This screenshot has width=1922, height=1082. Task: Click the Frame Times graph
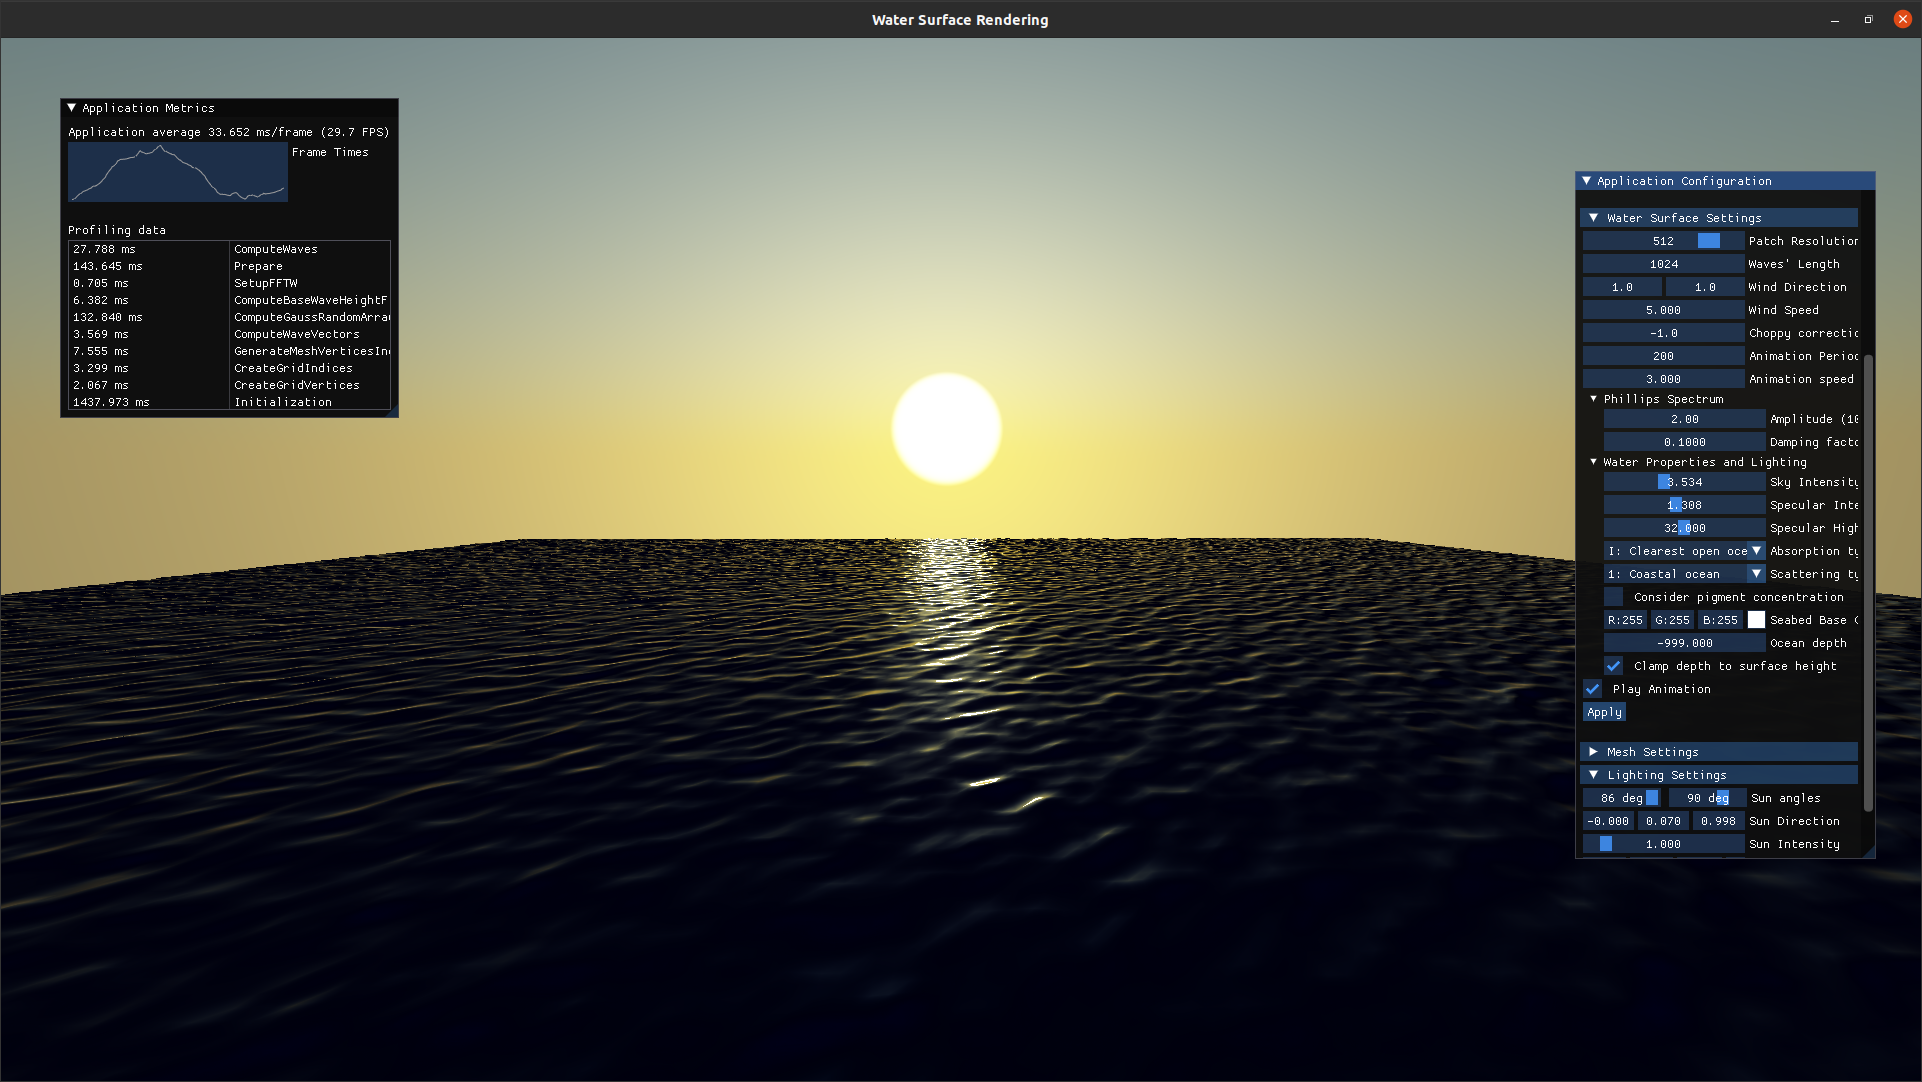(178, 172)
